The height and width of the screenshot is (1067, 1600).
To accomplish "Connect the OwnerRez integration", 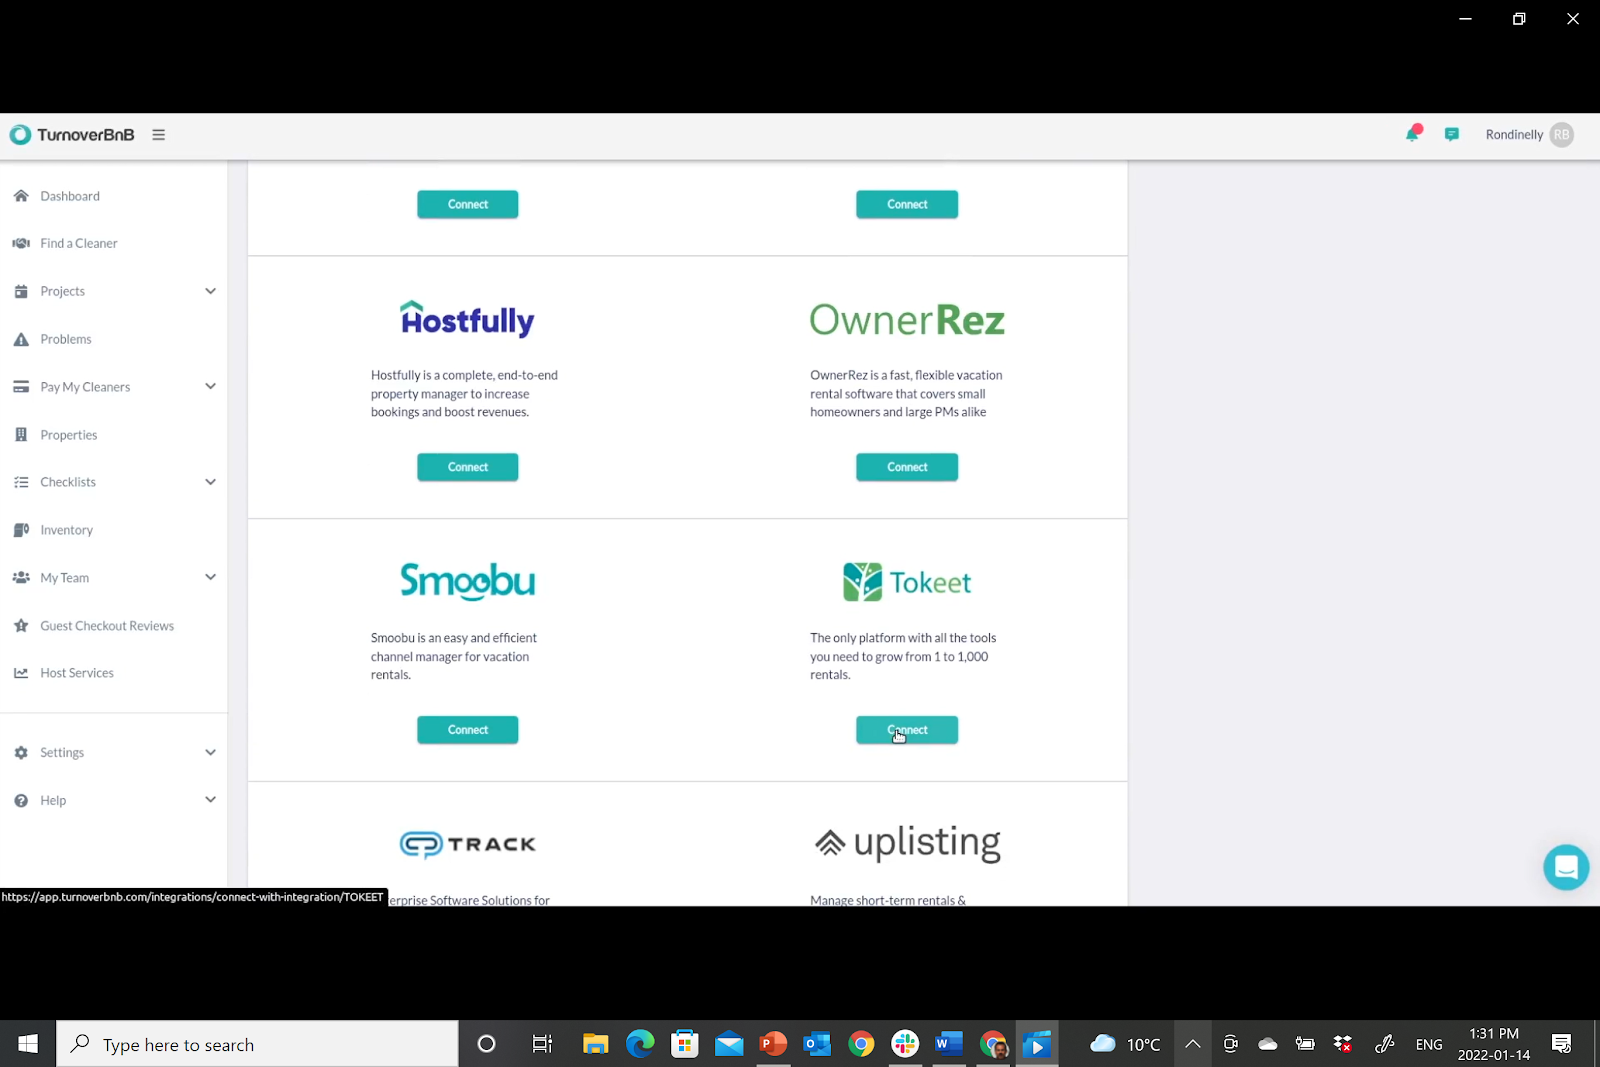I will pos(907,467).
